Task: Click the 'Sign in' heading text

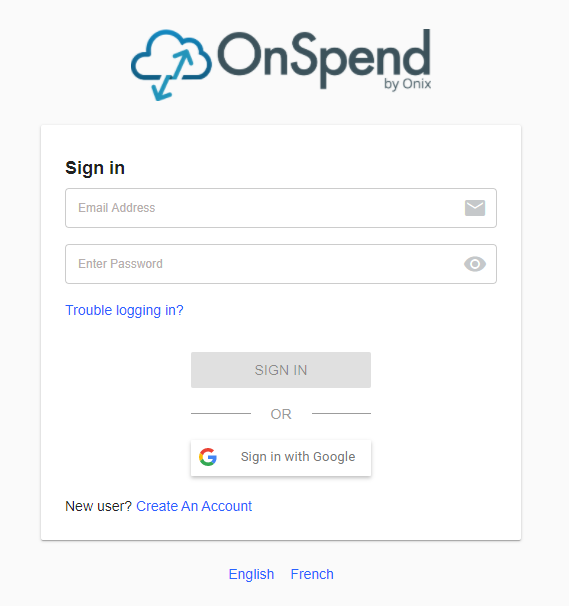Action: [95, 168]
